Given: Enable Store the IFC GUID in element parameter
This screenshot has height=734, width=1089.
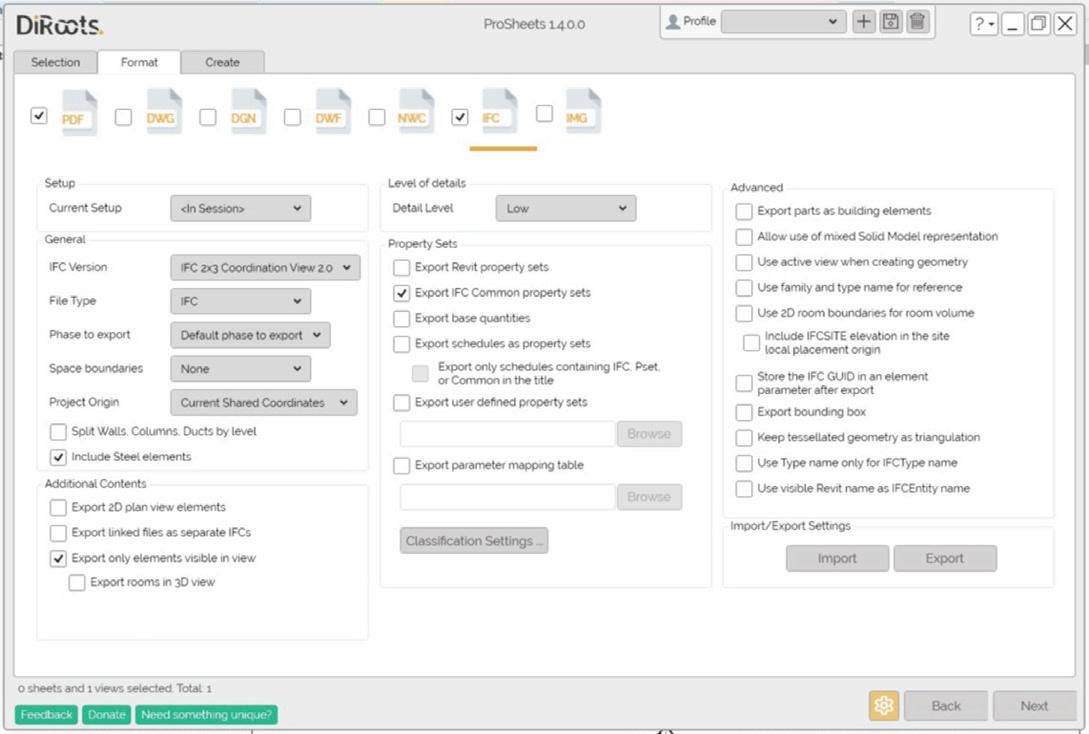Looking at the screenshot, I should pos(744,383).
